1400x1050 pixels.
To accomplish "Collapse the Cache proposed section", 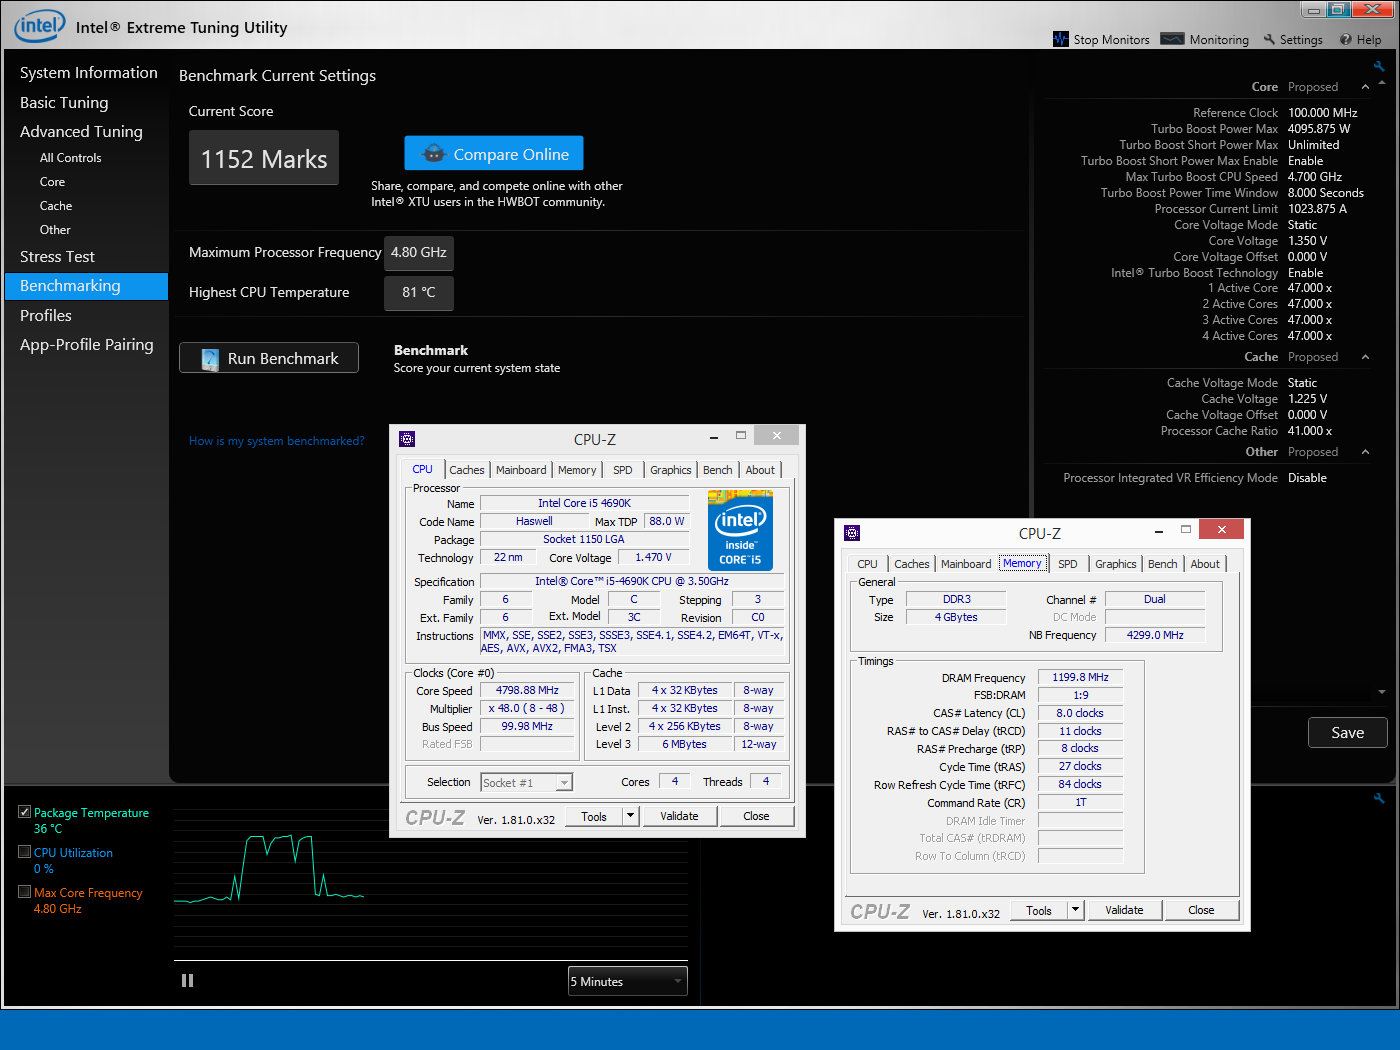I will tap(1365, 357).
